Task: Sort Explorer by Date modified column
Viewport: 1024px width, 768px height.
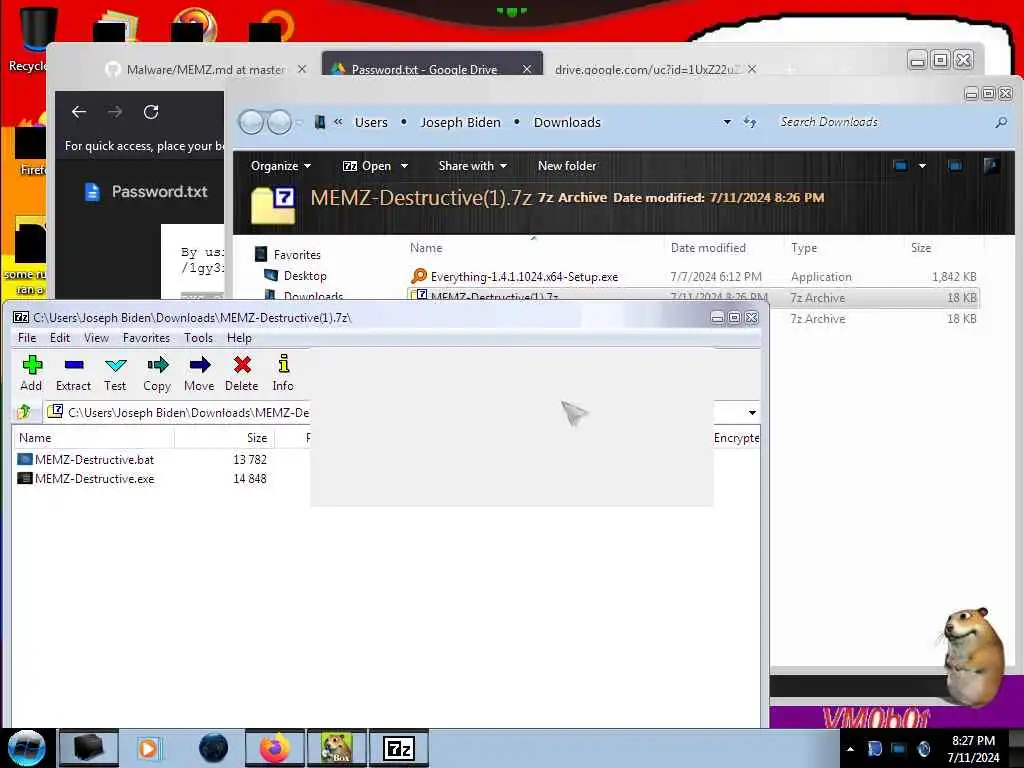Action: [708, 248]
